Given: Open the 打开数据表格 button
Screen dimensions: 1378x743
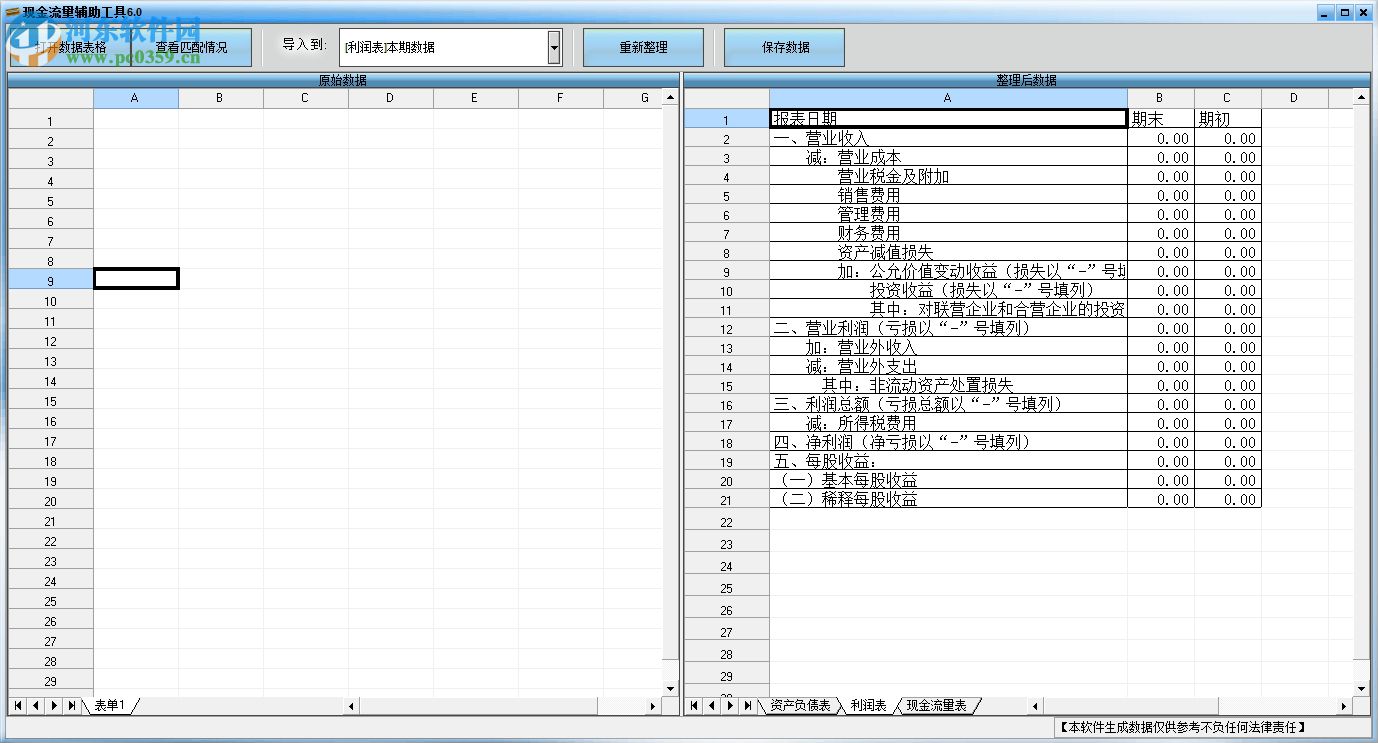Looking at the screenshot, I should (x=70, y=47).
